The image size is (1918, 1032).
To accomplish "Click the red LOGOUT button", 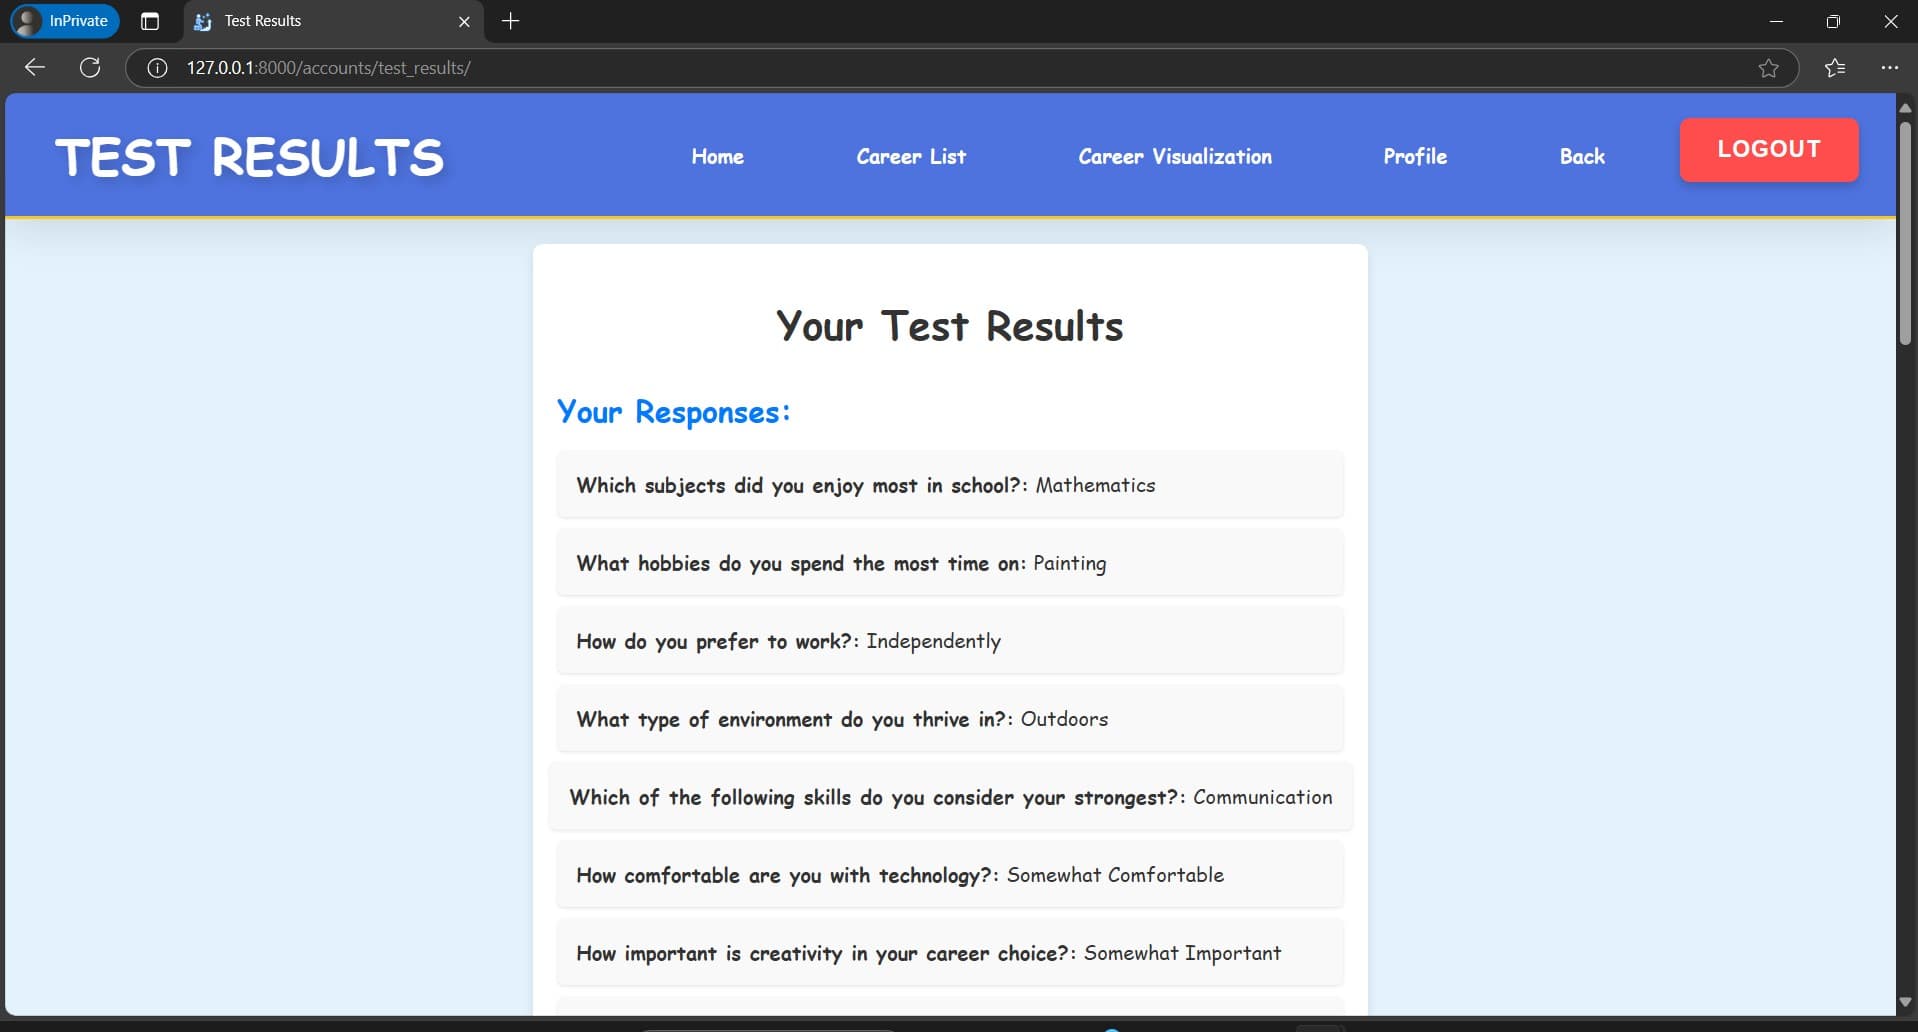I will [1769, 149].
